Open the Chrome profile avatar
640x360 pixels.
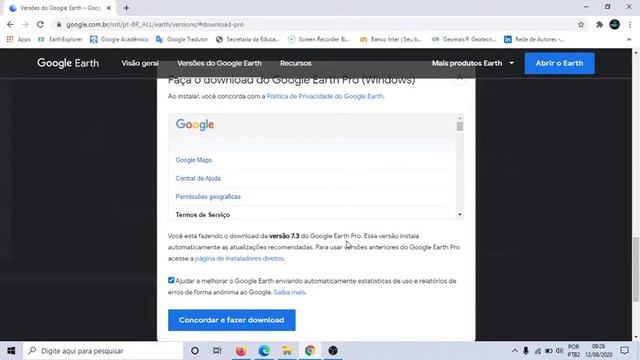[x=615, y=24]
